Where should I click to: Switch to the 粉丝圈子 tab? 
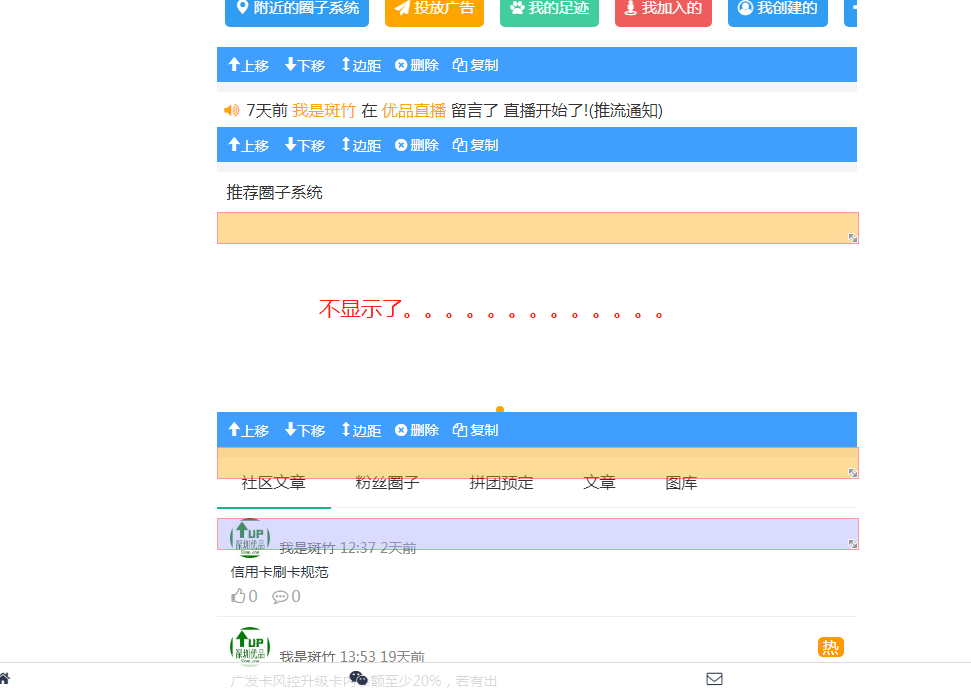tap(387, 483)
